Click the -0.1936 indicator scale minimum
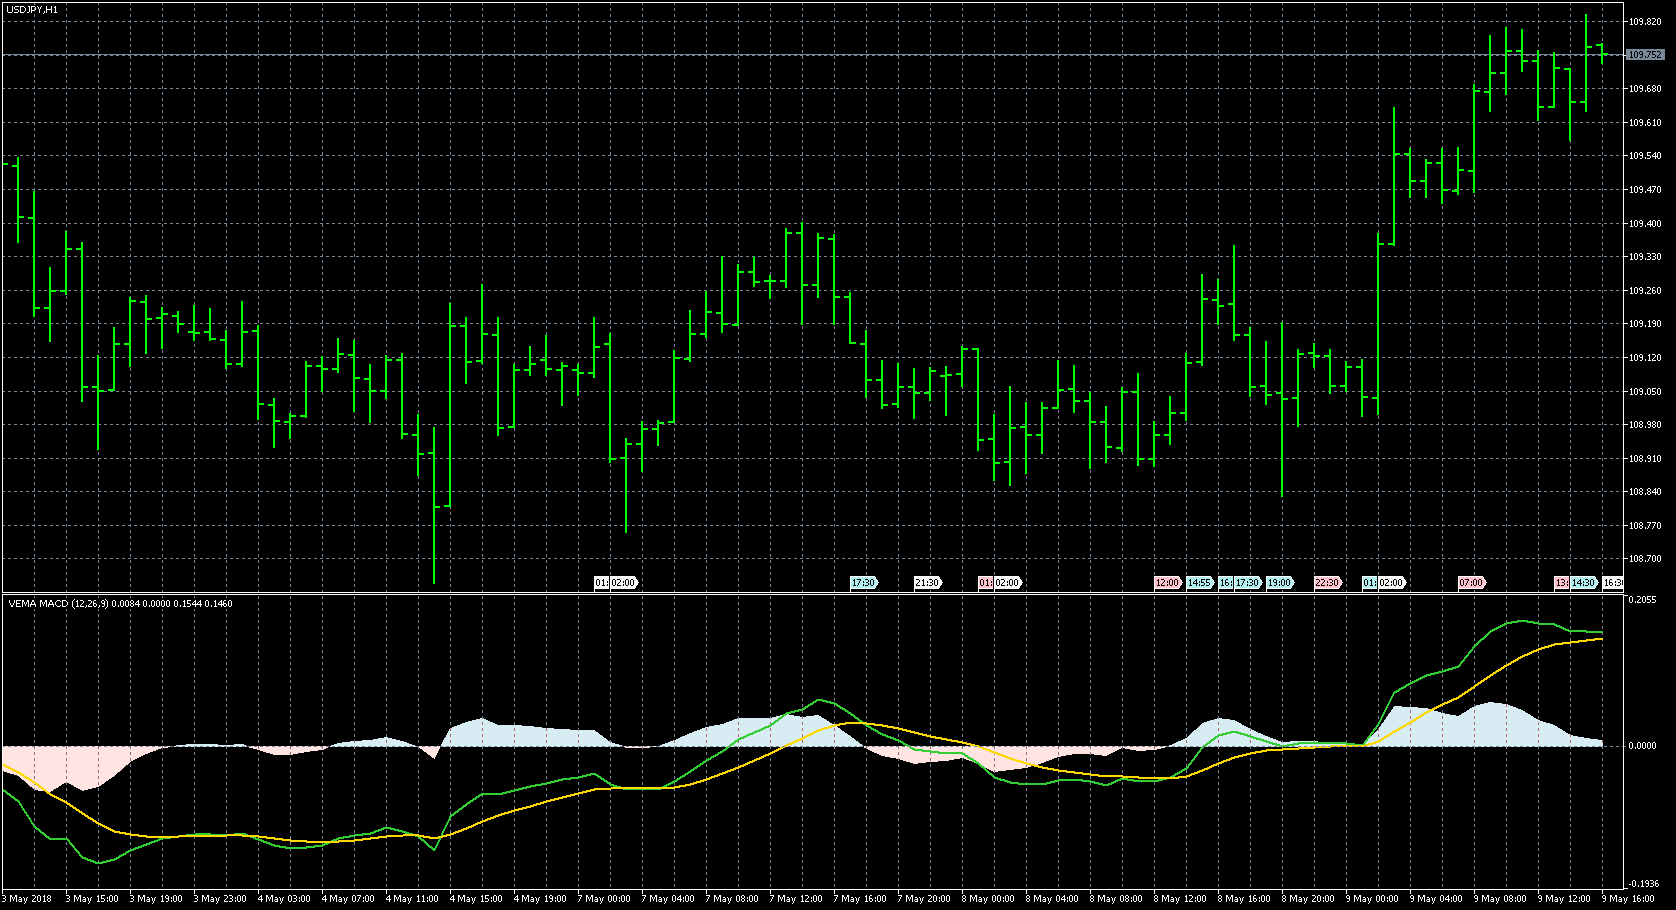 click(1643, 884)
